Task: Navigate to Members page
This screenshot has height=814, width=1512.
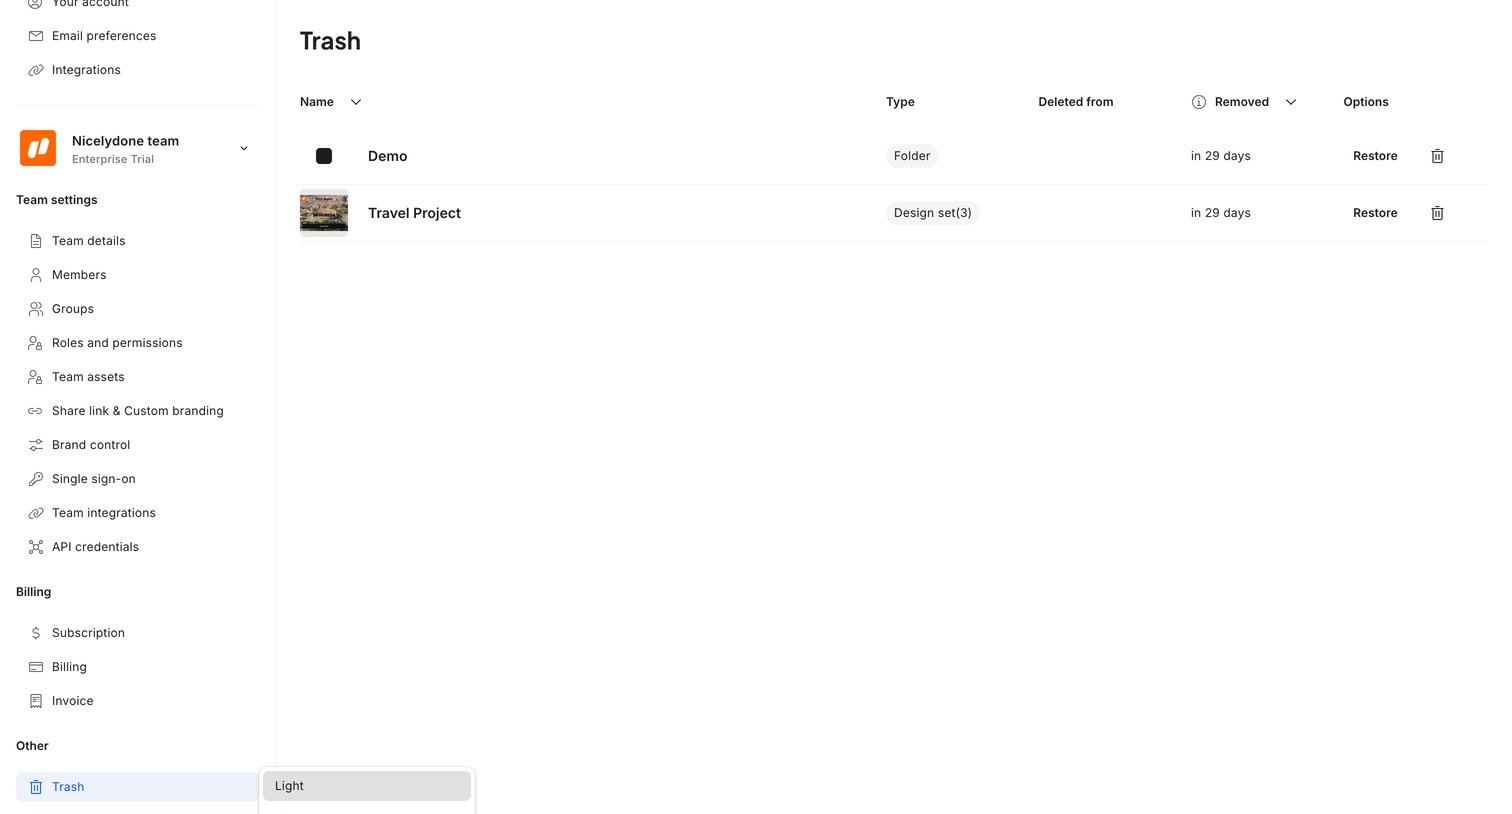Action: point(137,275)
